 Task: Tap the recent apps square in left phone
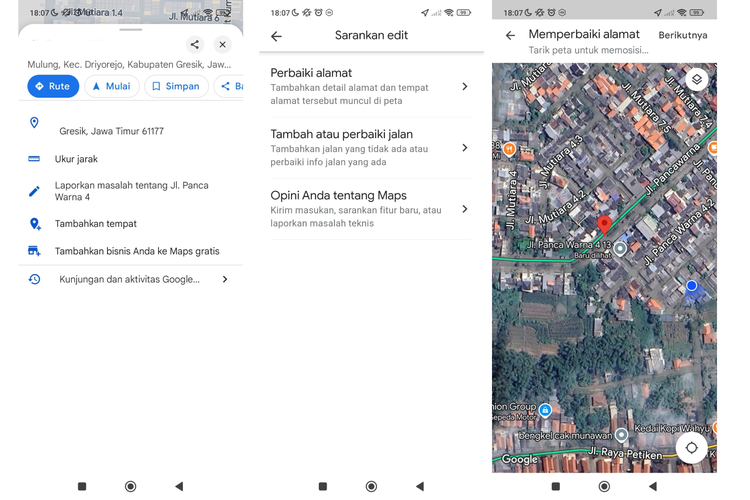pos(82,486)
